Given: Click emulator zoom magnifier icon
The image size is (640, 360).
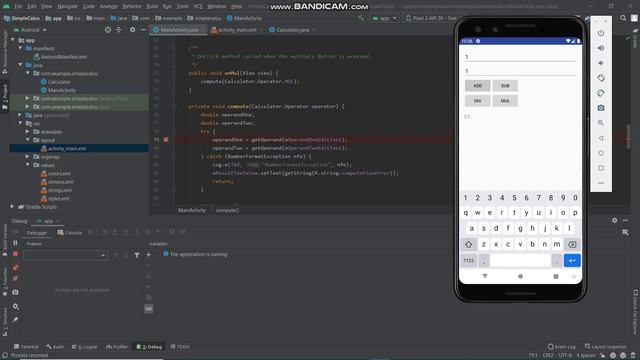Looking at the screenshot, I should pyautogui.click(x=601, y=123).
